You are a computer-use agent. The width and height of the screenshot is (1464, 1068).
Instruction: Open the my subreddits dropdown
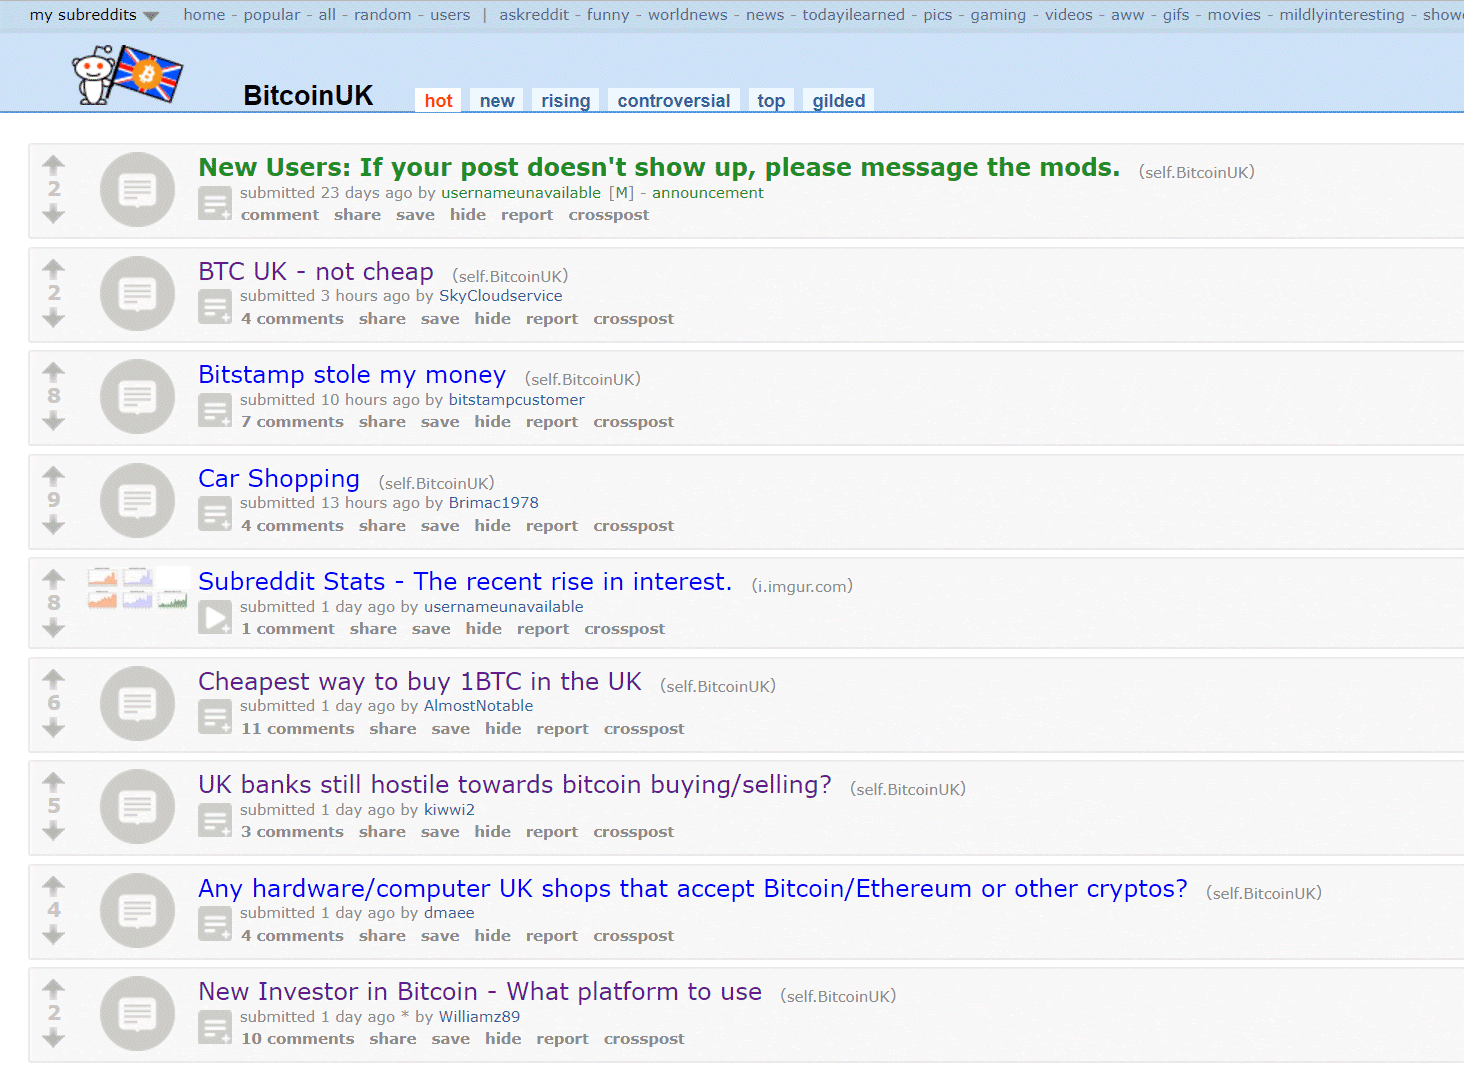pyautogui.click(x=94, y=15)
